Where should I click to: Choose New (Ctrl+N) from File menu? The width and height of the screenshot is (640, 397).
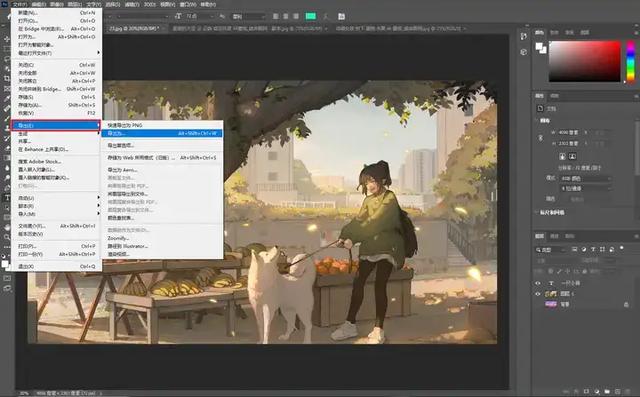(x=56, y=13)
